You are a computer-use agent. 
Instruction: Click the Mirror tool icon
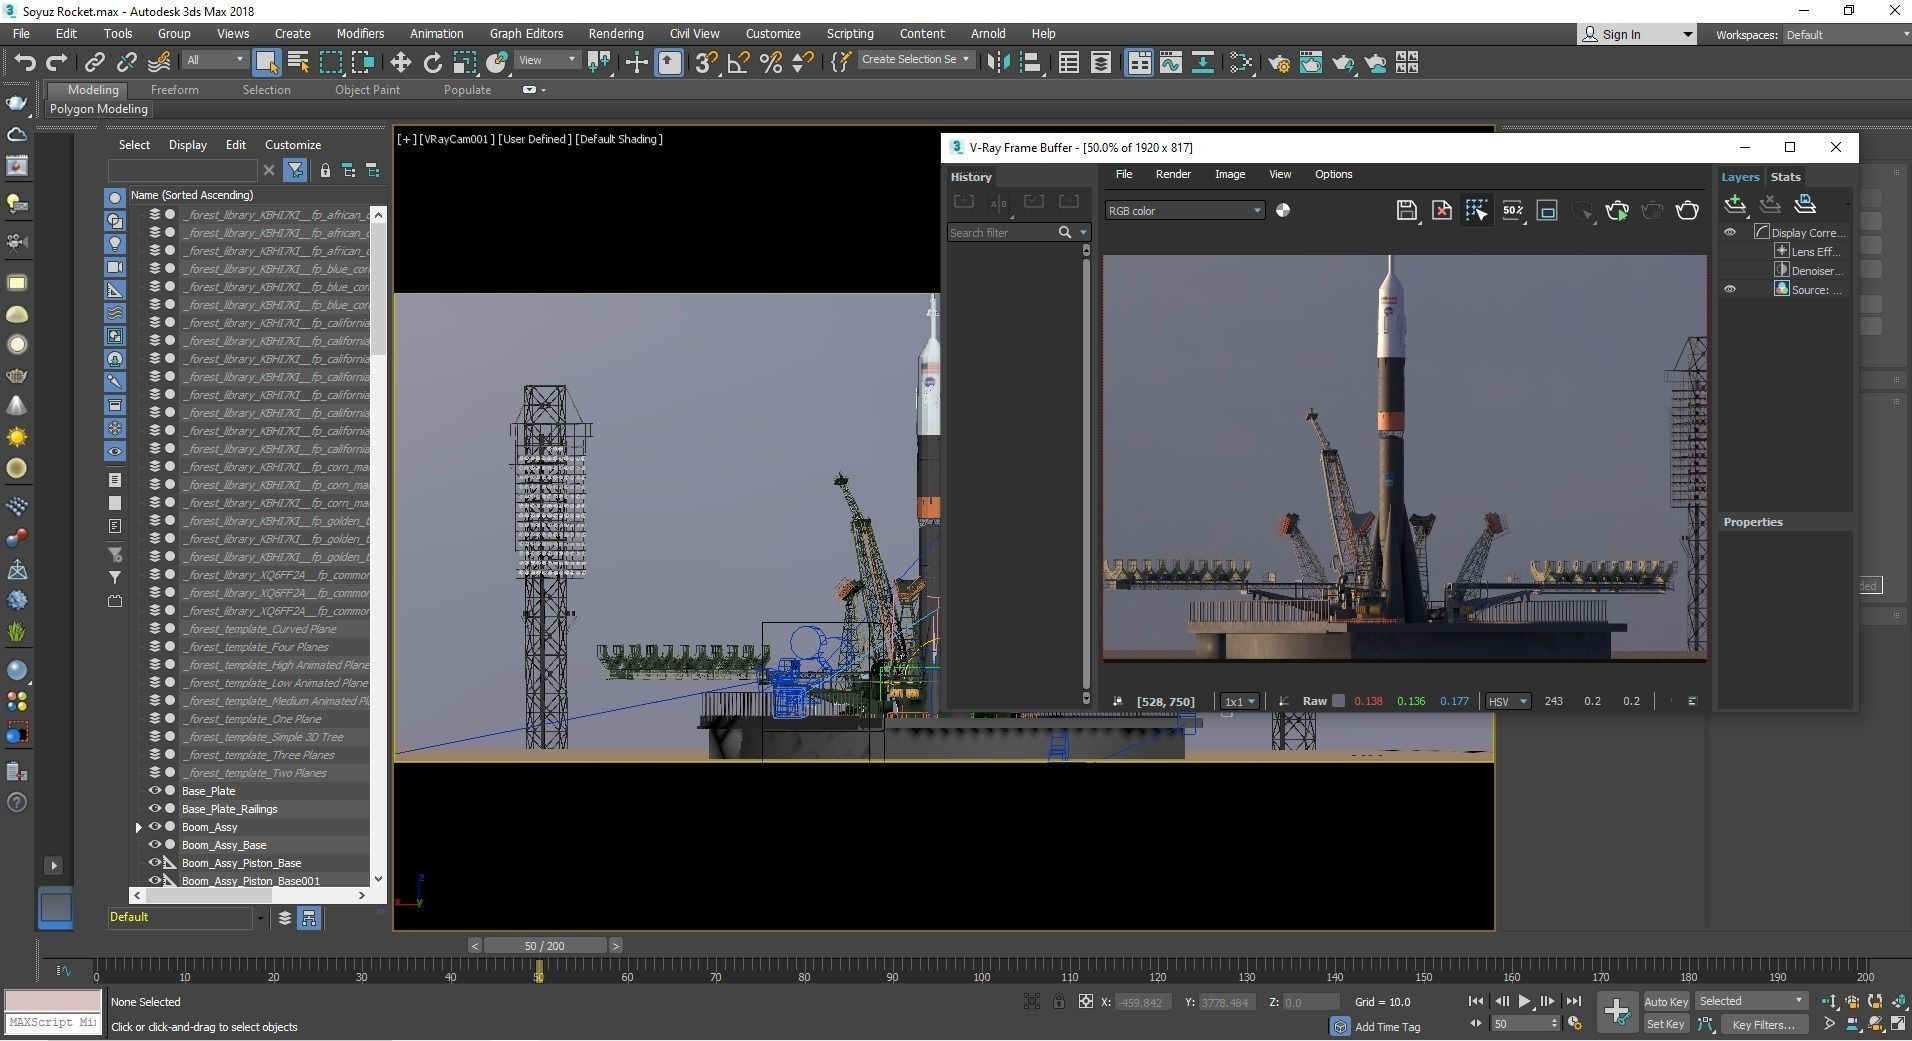[x=998, y=63]
